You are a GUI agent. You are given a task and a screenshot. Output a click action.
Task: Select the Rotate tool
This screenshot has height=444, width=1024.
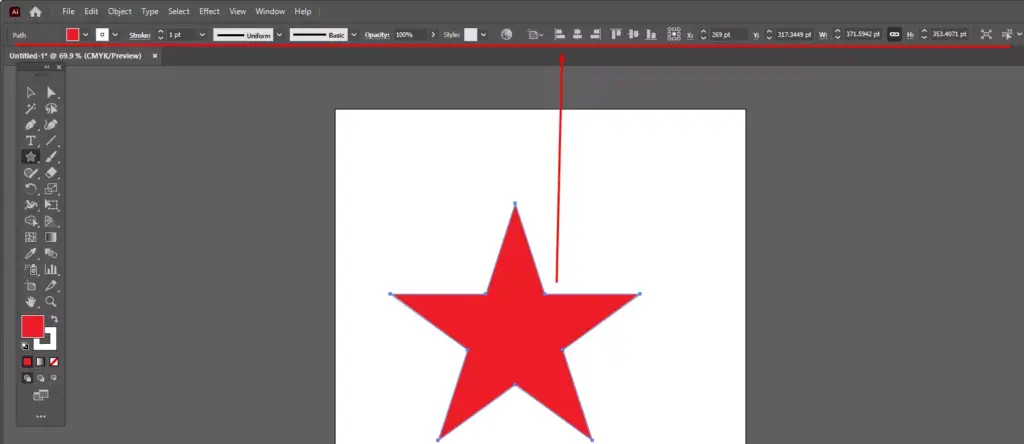tap(31, 189)
